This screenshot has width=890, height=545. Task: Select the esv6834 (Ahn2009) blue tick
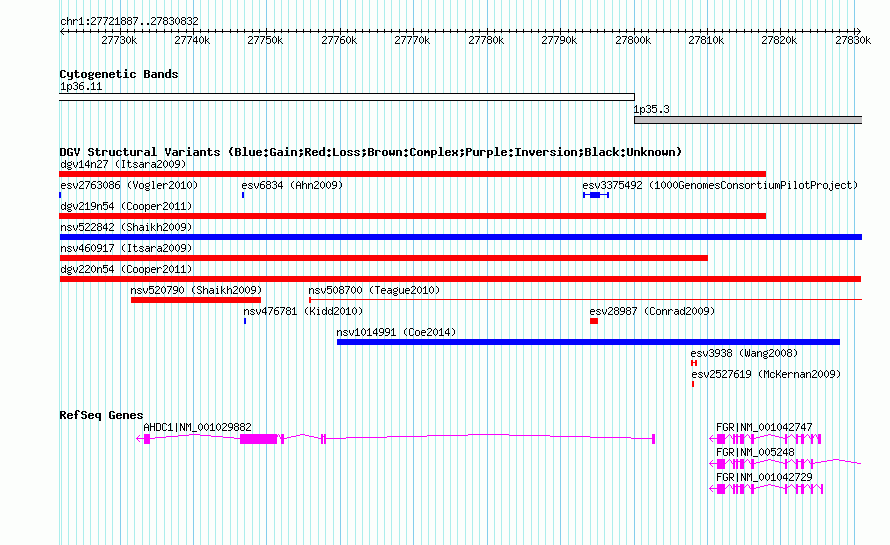[x=243, y=195]
